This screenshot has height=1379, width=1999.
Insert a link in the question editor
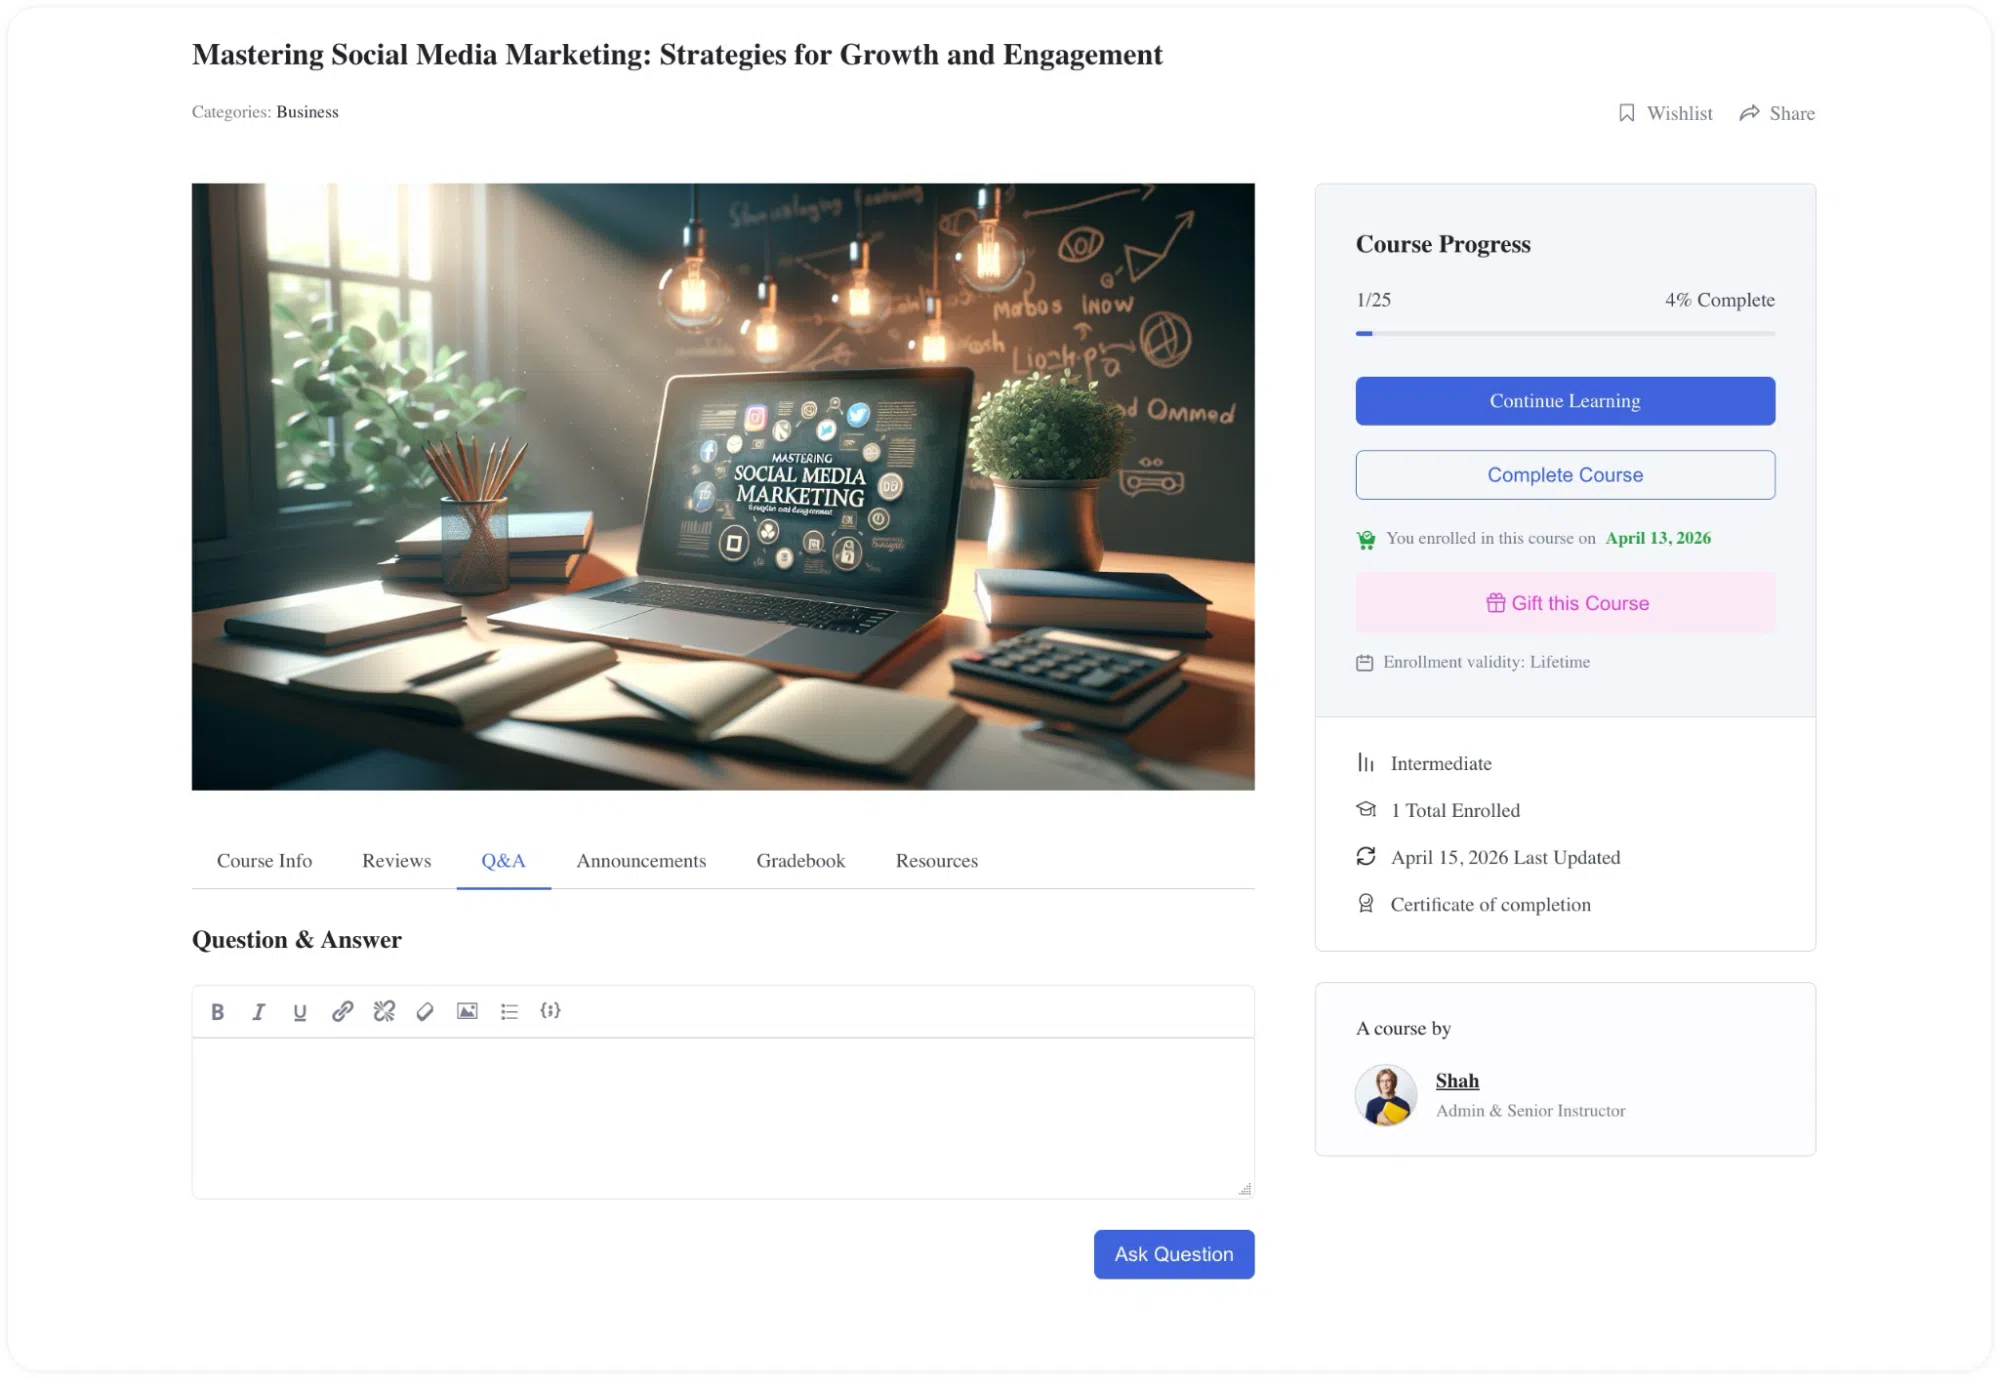click(x=342, y=1011)
